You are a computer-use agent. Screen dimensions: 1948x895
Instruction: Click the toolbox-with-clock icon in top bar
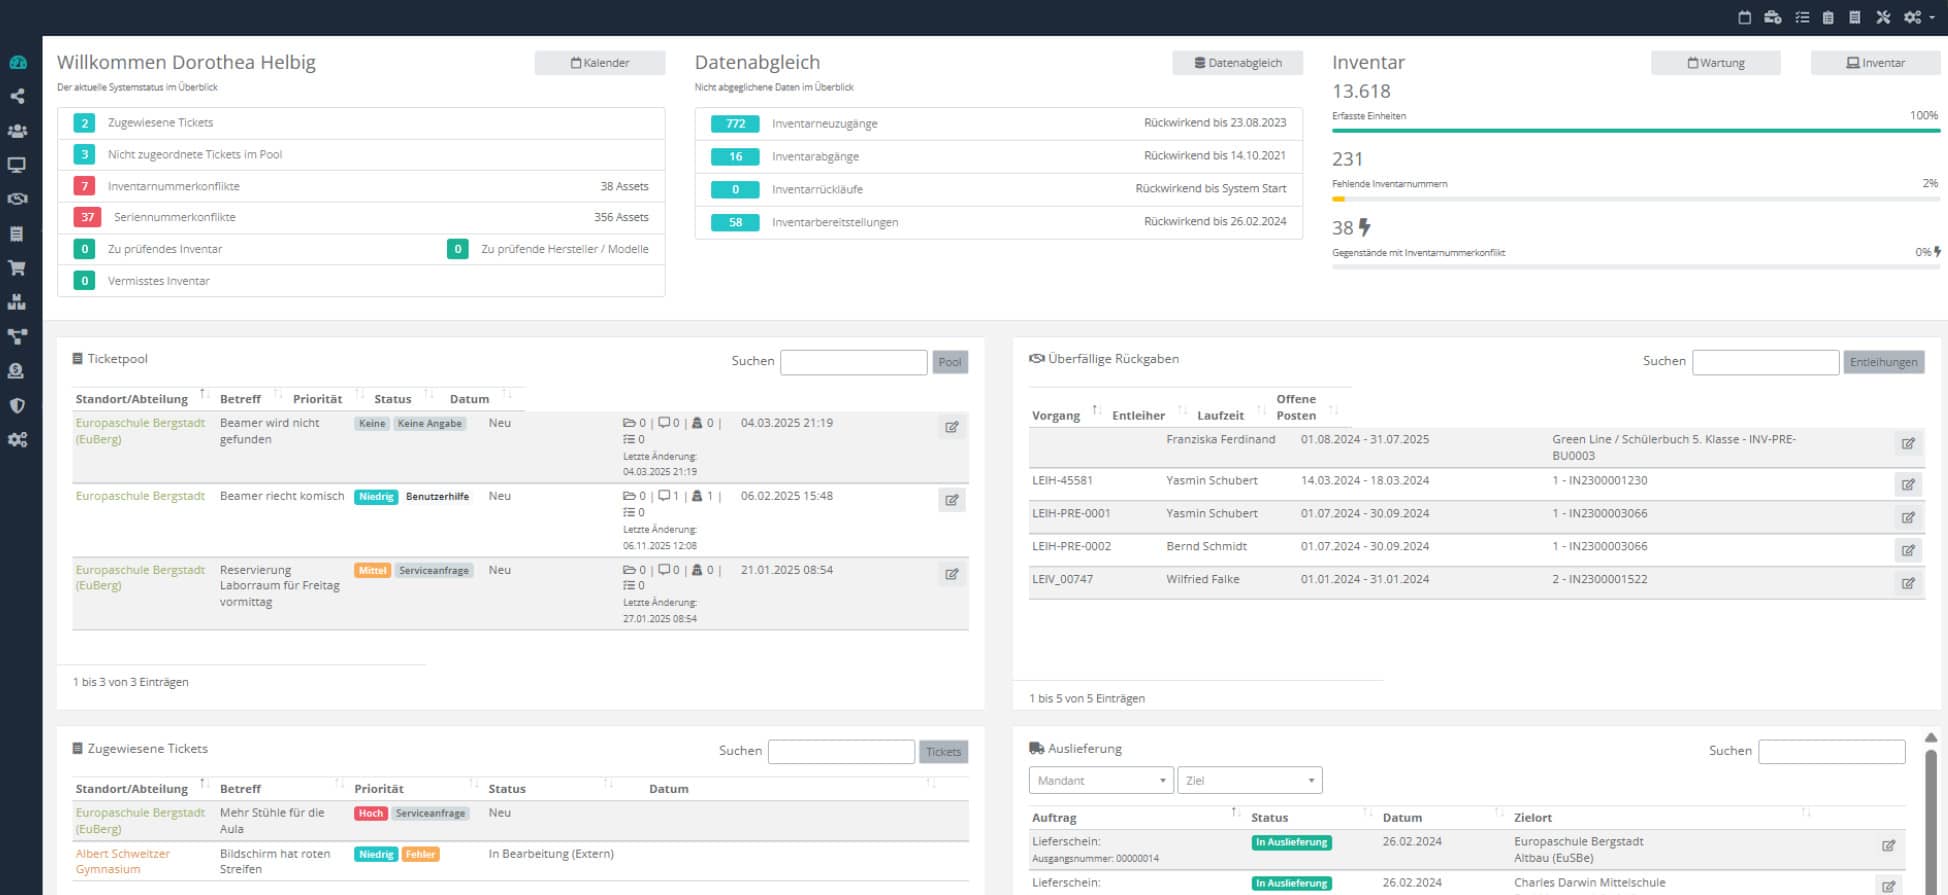click(x=1773, y=17)
